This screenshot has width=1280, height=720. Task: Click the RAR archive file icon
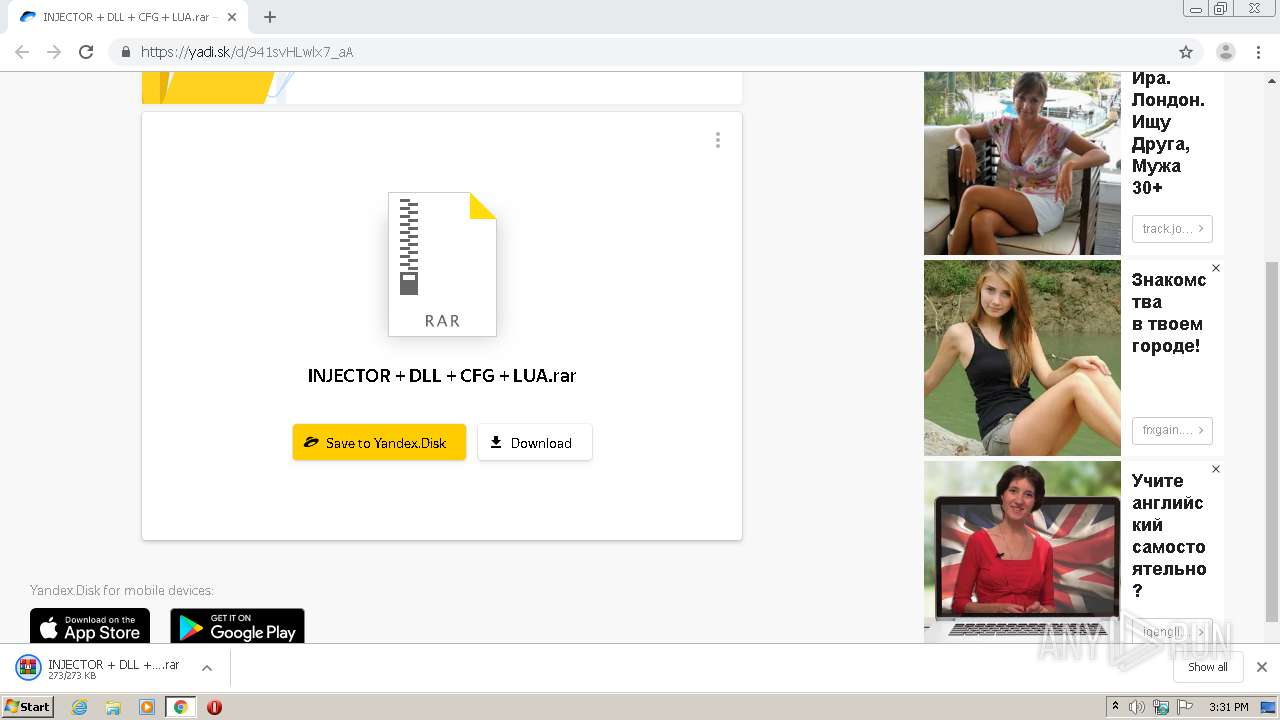(x=442, y=264)
